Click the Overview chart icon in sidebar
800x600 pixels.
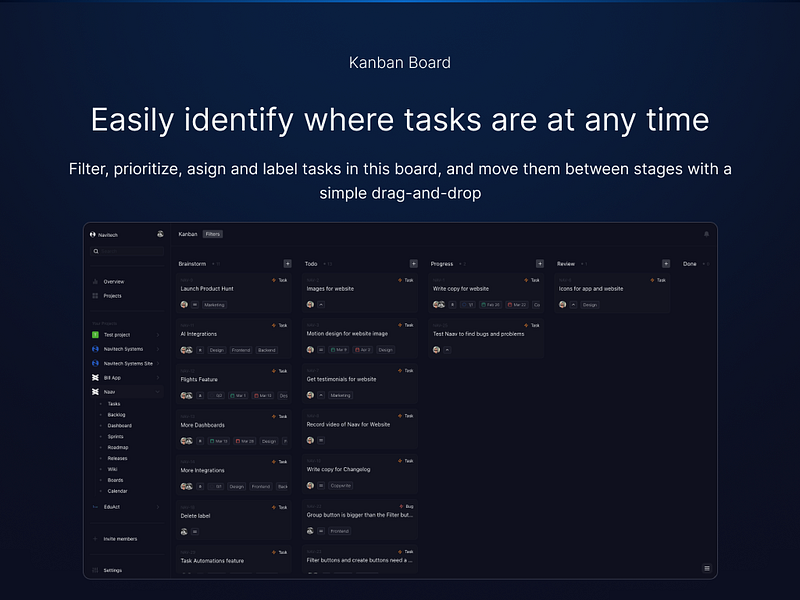(x=95, y=282)
